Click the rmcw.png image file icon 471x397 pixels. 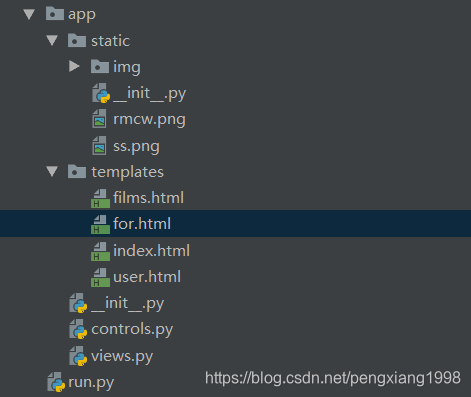[x=99, y=119]
